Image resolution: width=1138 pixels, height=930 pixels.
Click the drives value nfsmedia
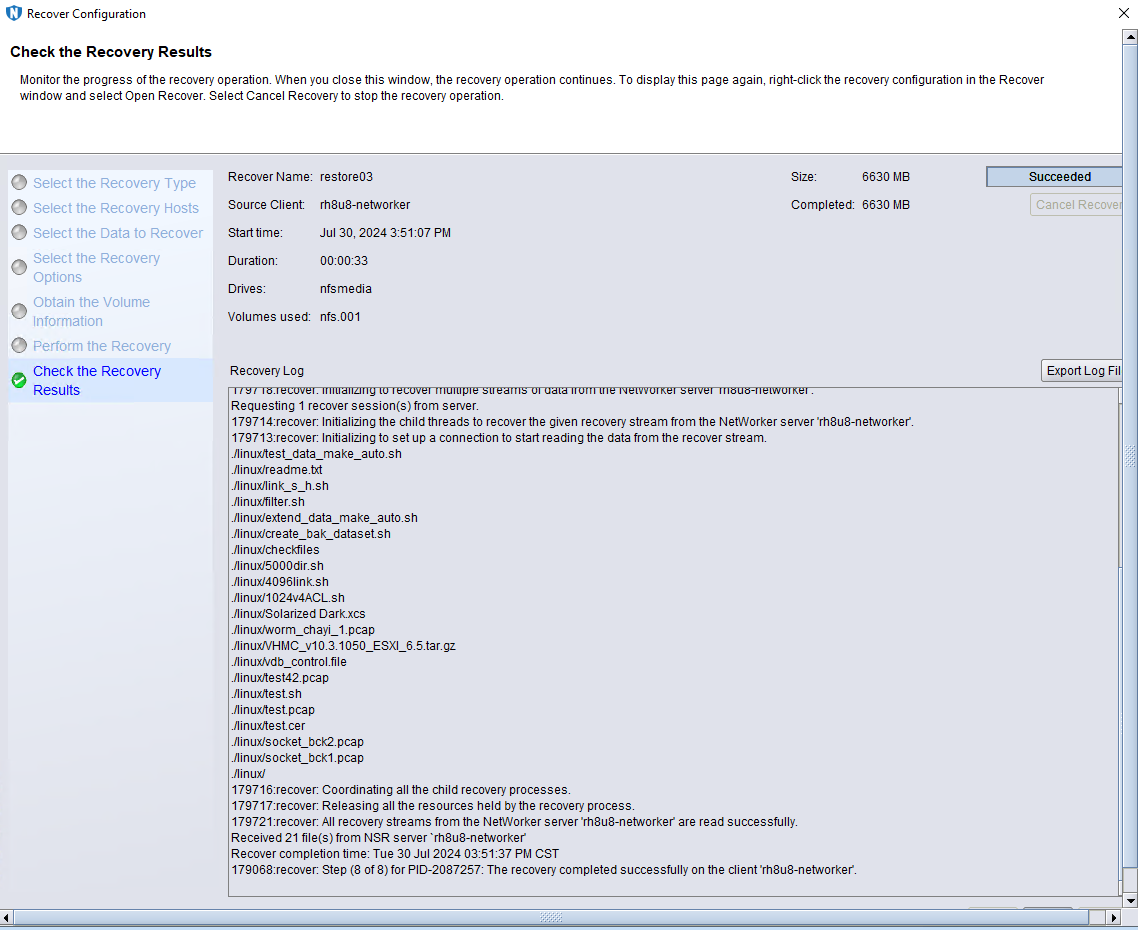[x=345, y=289]
